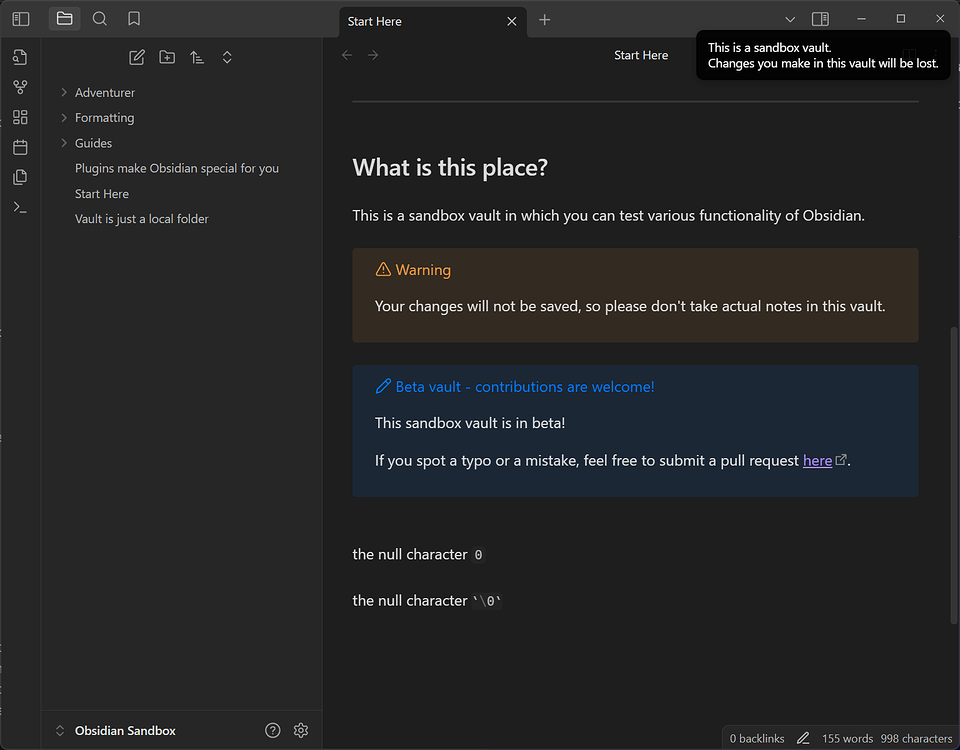
Task: Open command palette ribbon icon
Action: [x=20, y=208]
